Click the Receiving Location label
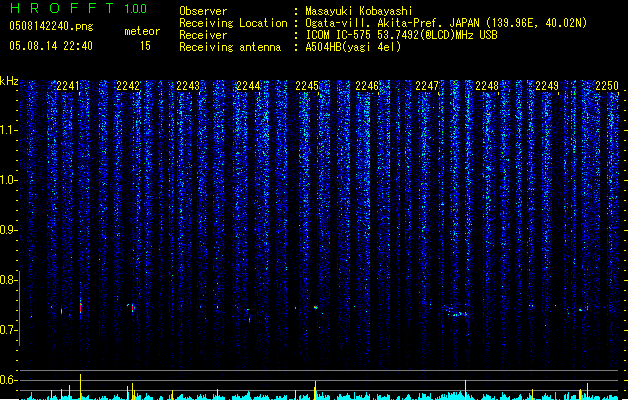This screenshot has height=400, width=629. pyautogui.click(x=233, y=23)
